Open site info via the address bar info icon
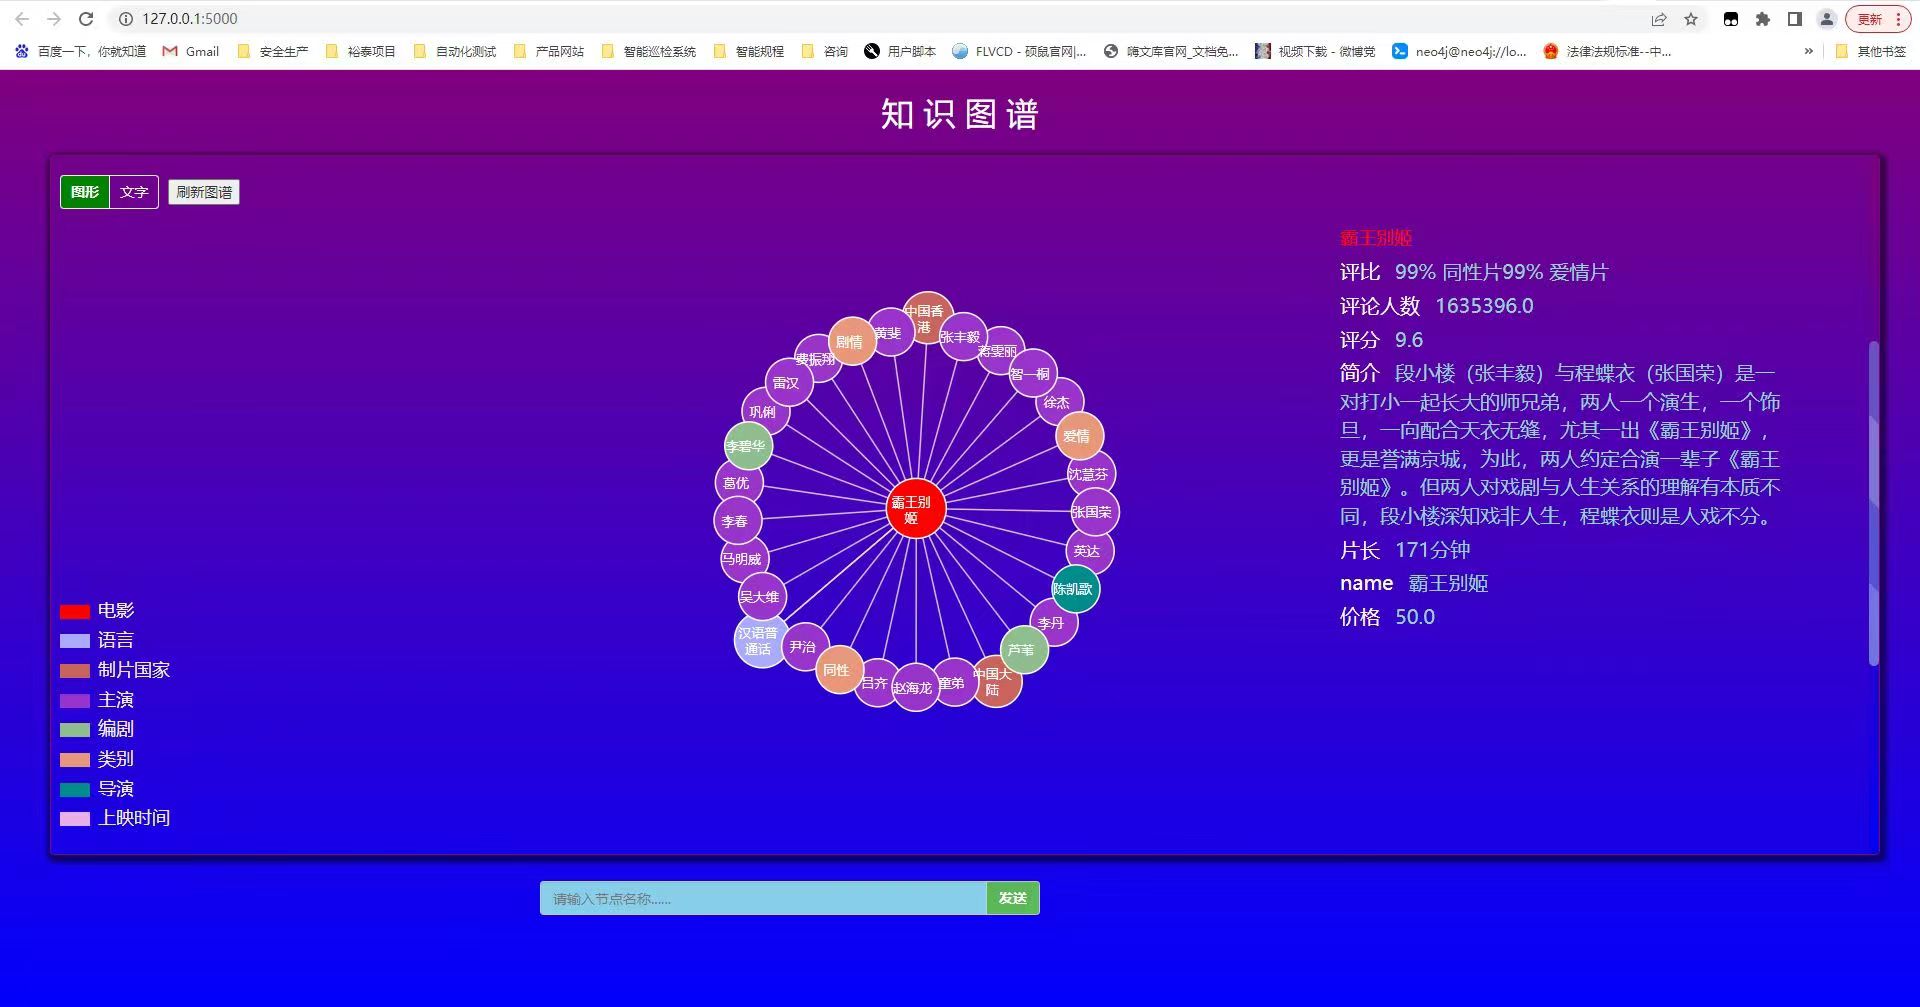This screenshot has height=1007, width=1920. (124, 18)
